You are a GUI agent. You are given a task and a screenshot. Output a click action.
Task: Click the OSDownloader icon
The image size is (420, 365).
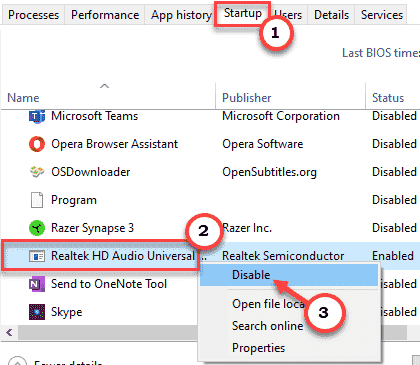(x=37, y=172)
